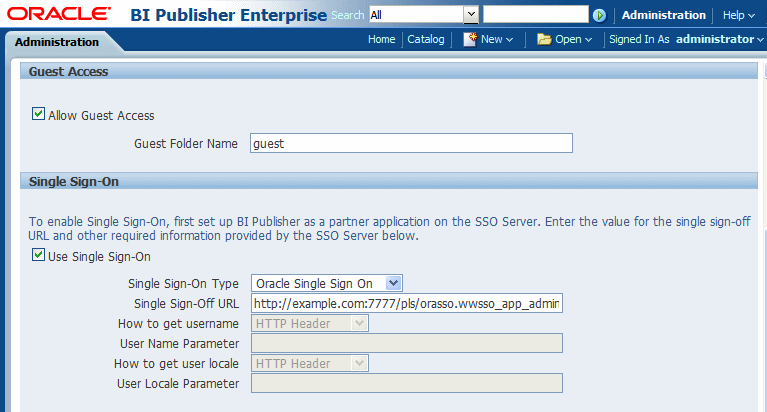Click the Administration link in the header

click(x=664, y=15)
